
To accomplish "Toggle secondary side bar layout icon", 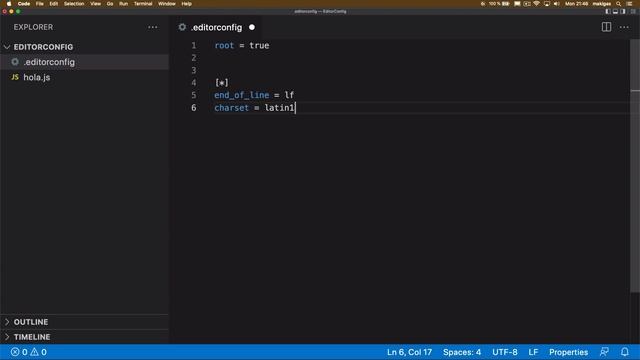I will [x=623, y=11].
